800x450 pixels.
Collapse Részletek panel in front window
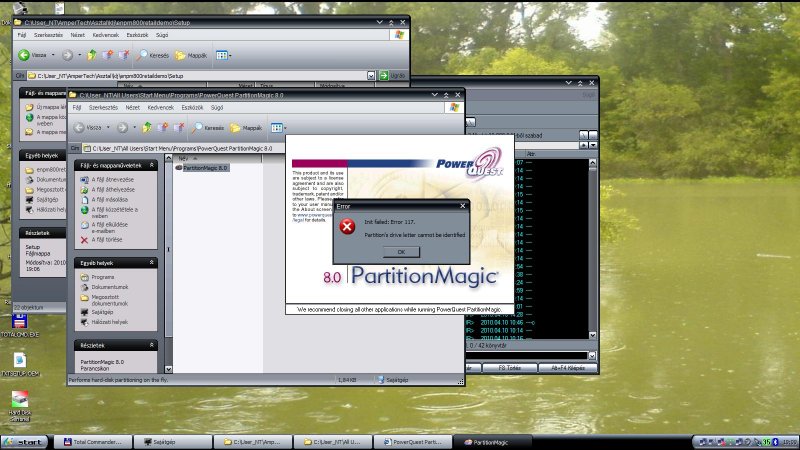point(152,345)
